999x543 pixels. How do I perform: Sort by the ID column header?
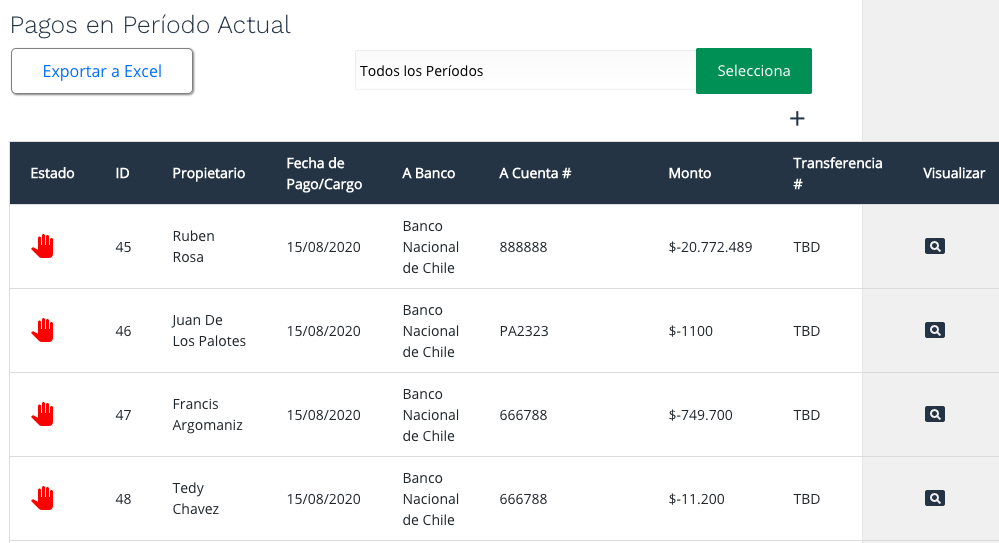pos(122,173)
